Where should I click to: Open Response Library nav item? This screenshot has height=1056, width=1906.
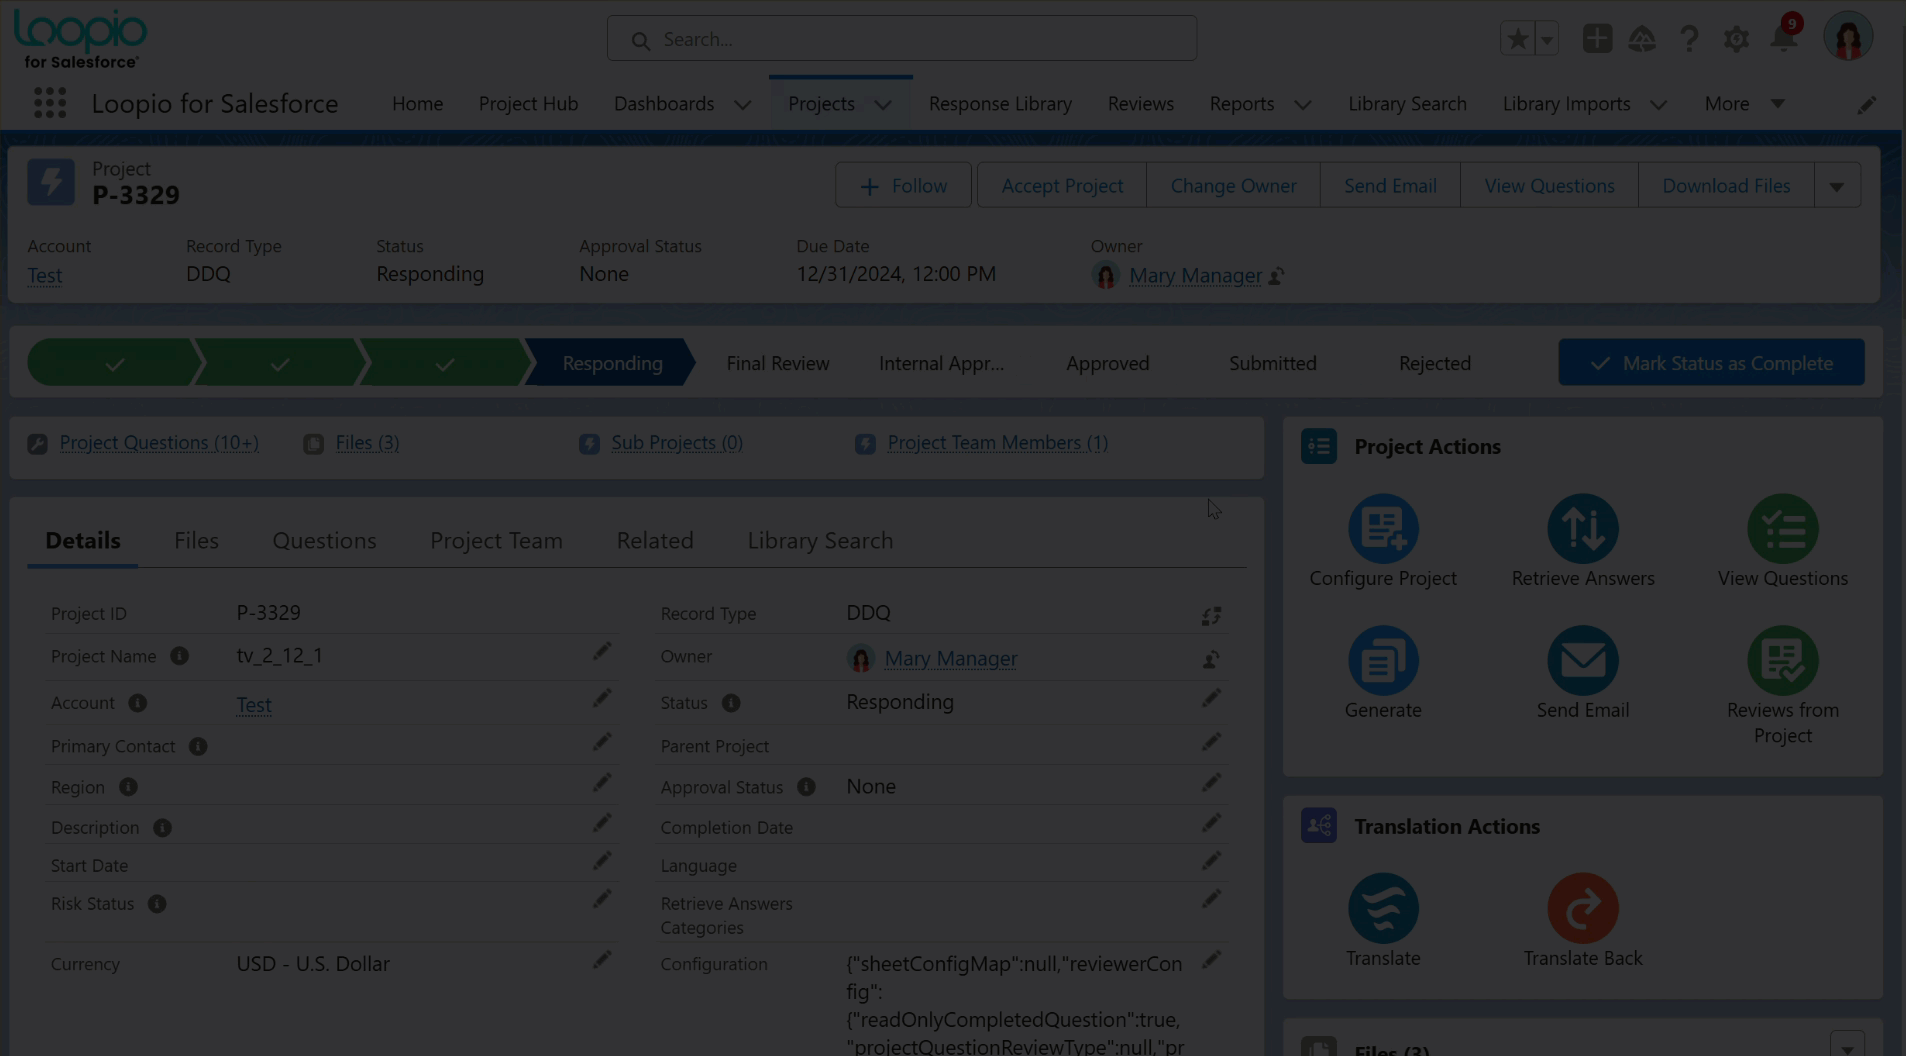tap(1000, 104)
